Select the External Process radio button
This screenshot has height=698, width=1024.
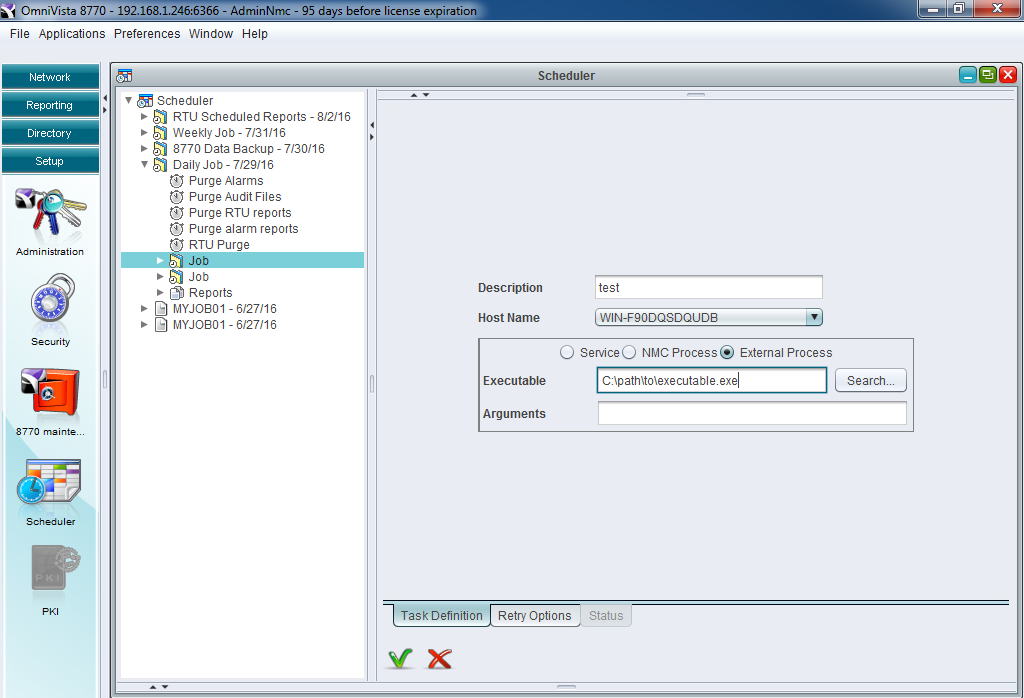[x=727, y=353]
